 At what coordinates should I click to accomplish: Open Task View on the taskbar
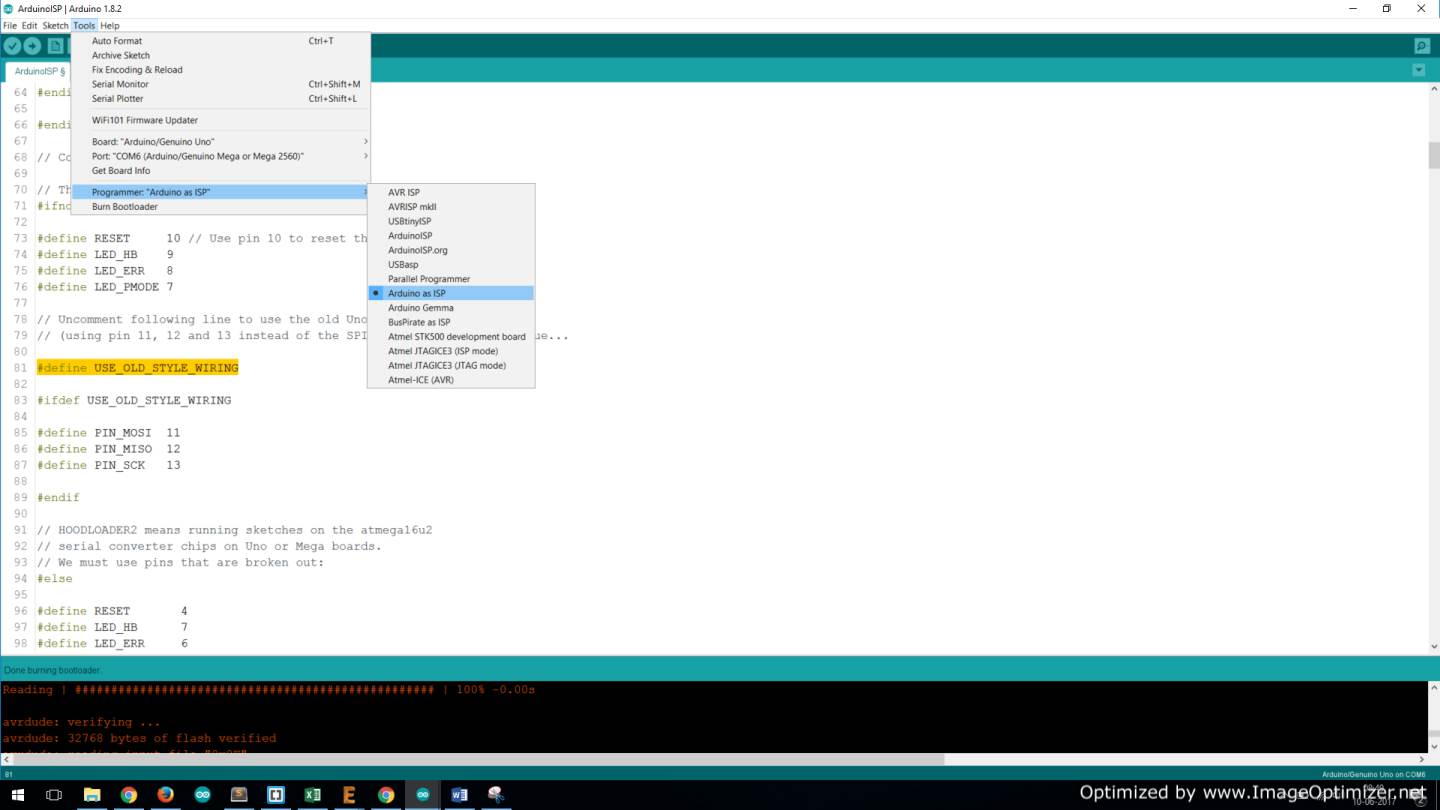(x=54, y=795)
